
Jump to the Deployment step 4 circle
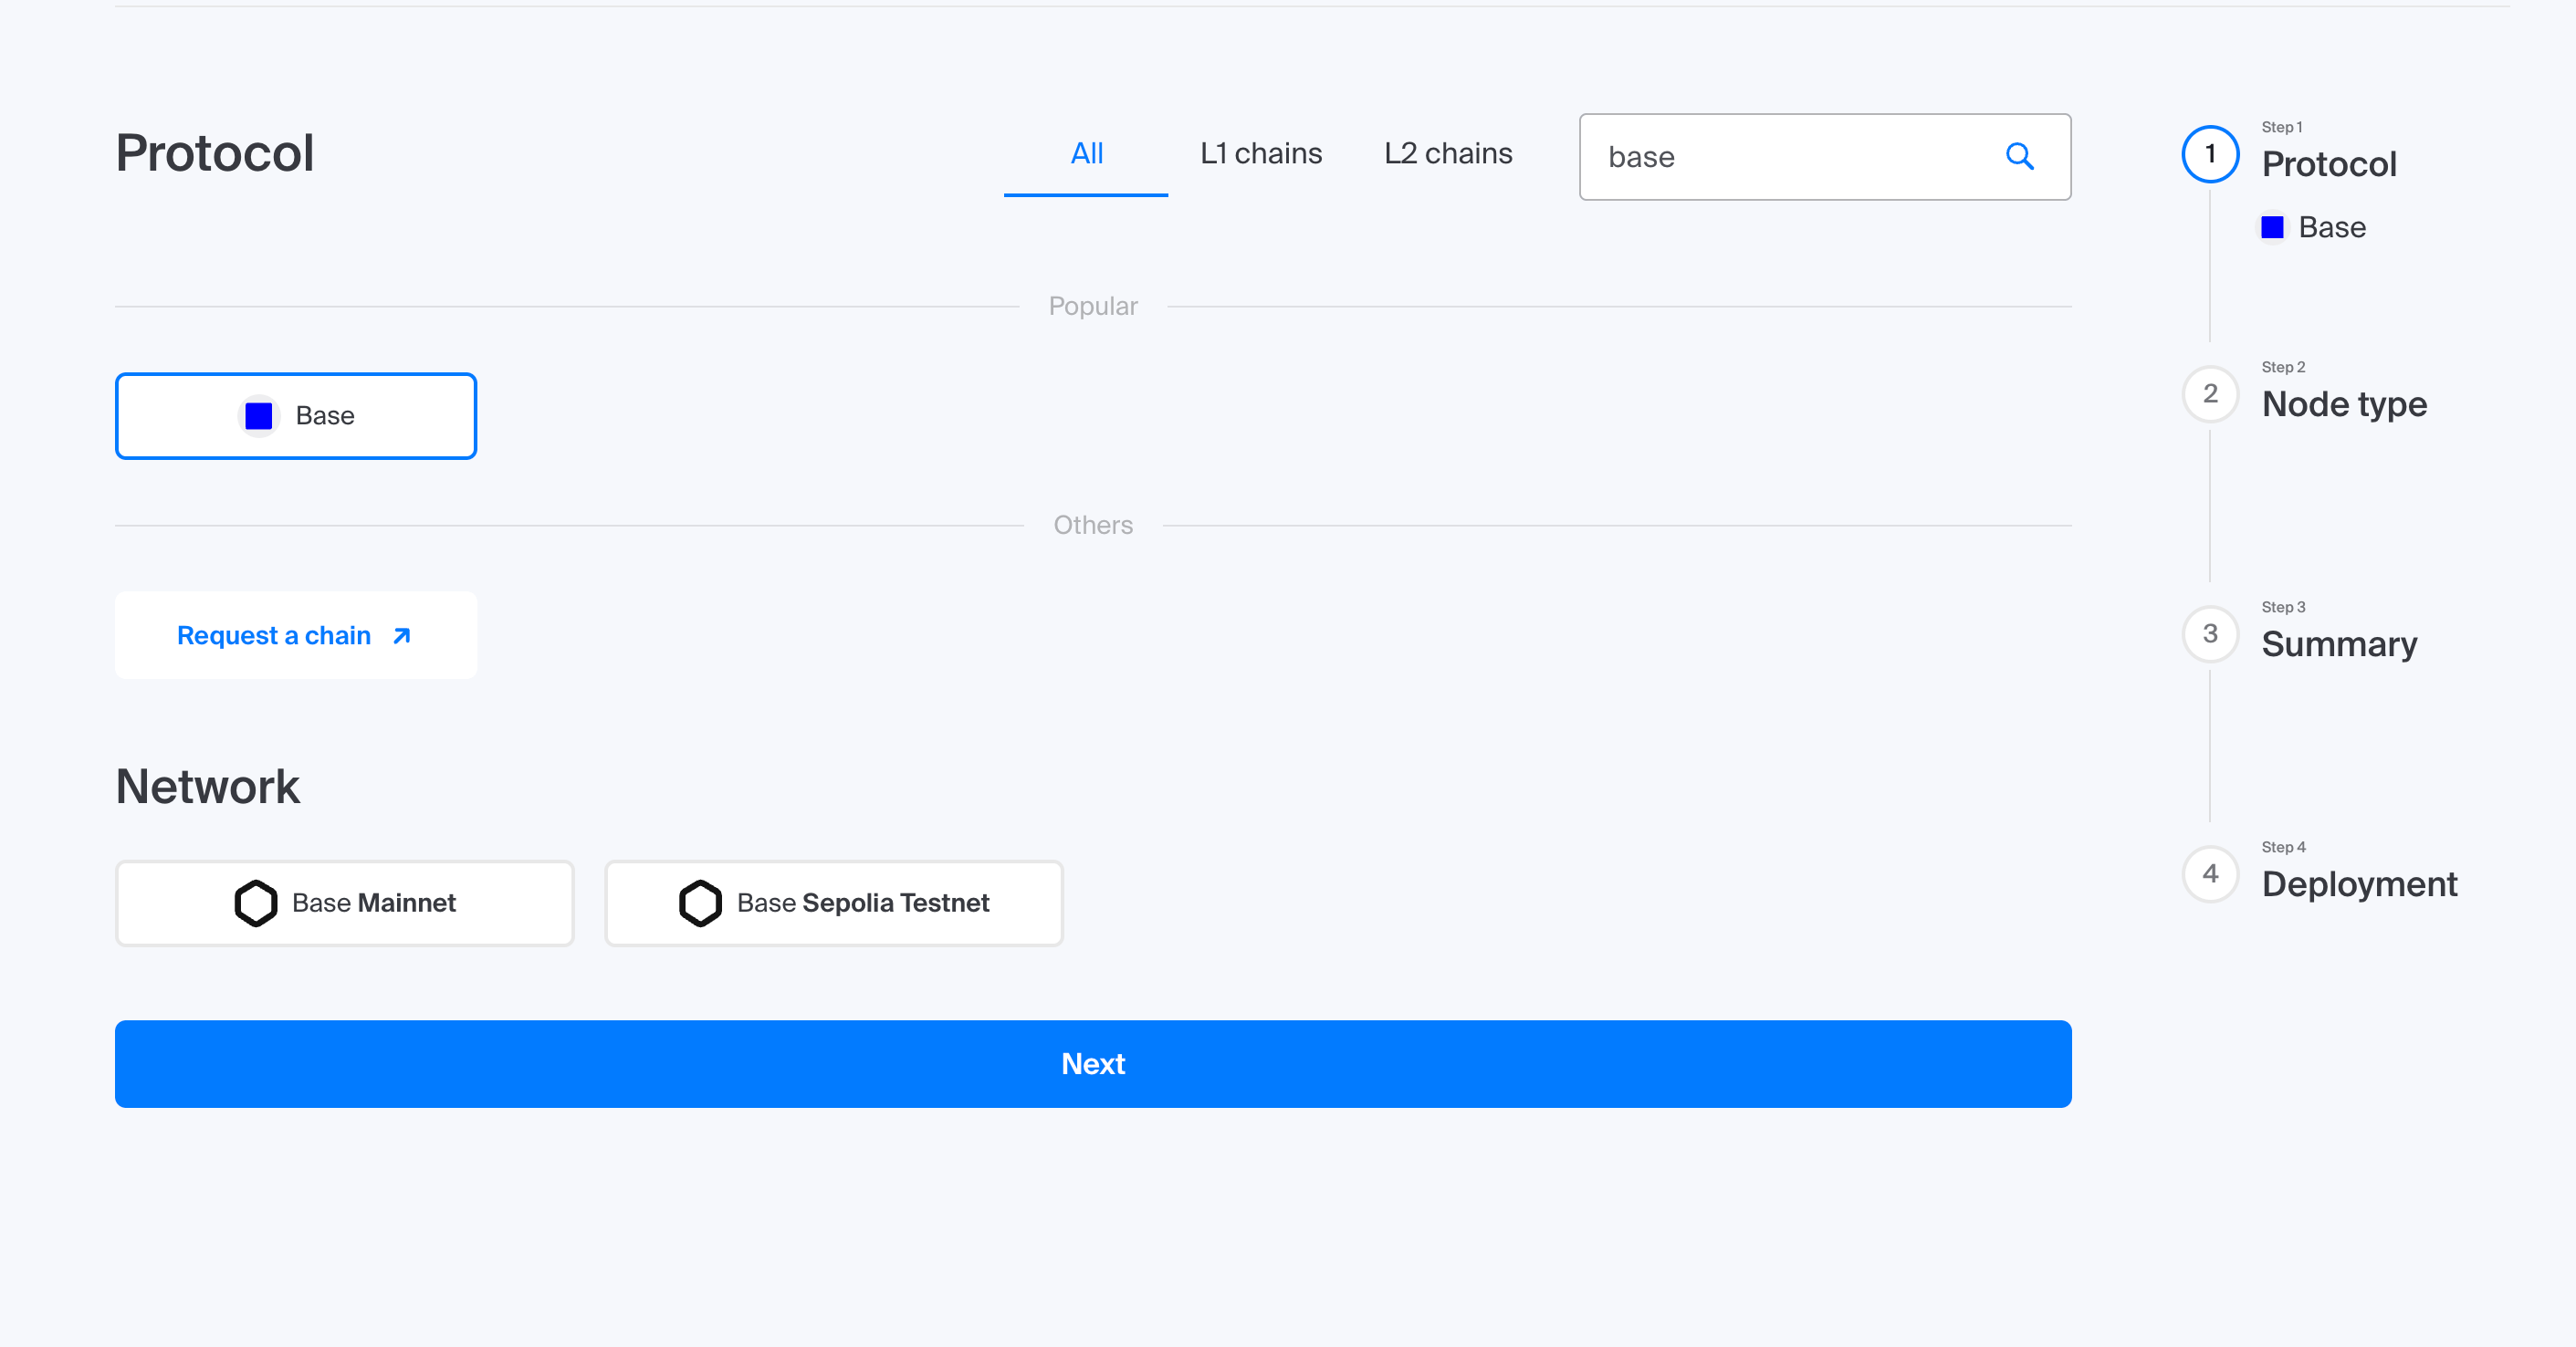[x=2209, y=874]
